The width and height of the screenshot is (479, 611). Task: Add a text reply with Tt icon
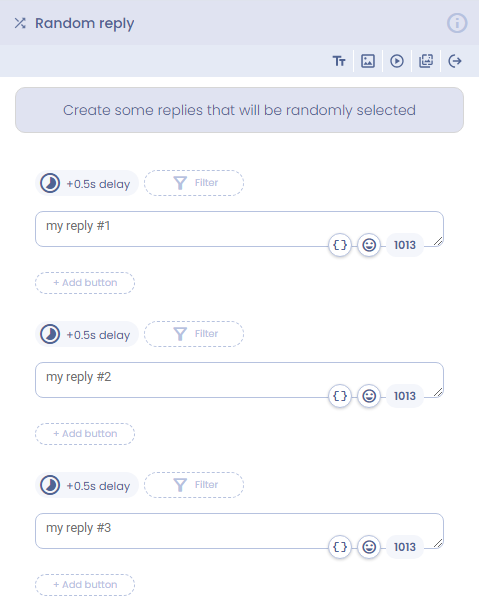(339, 61)
